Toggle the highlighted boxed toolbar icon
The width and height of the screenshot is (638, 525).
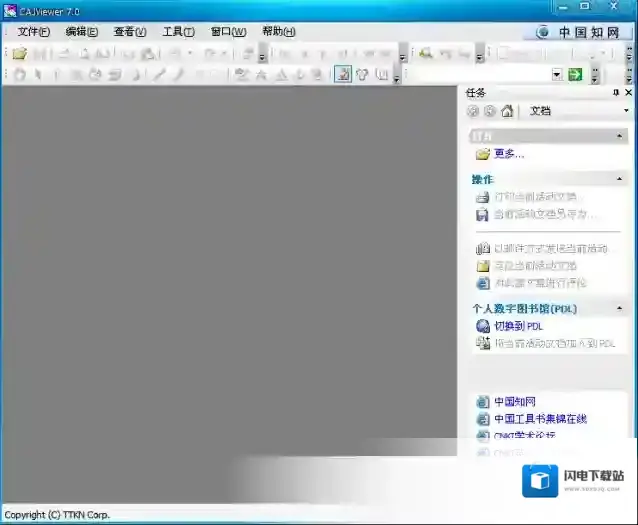tap(343, 74)
